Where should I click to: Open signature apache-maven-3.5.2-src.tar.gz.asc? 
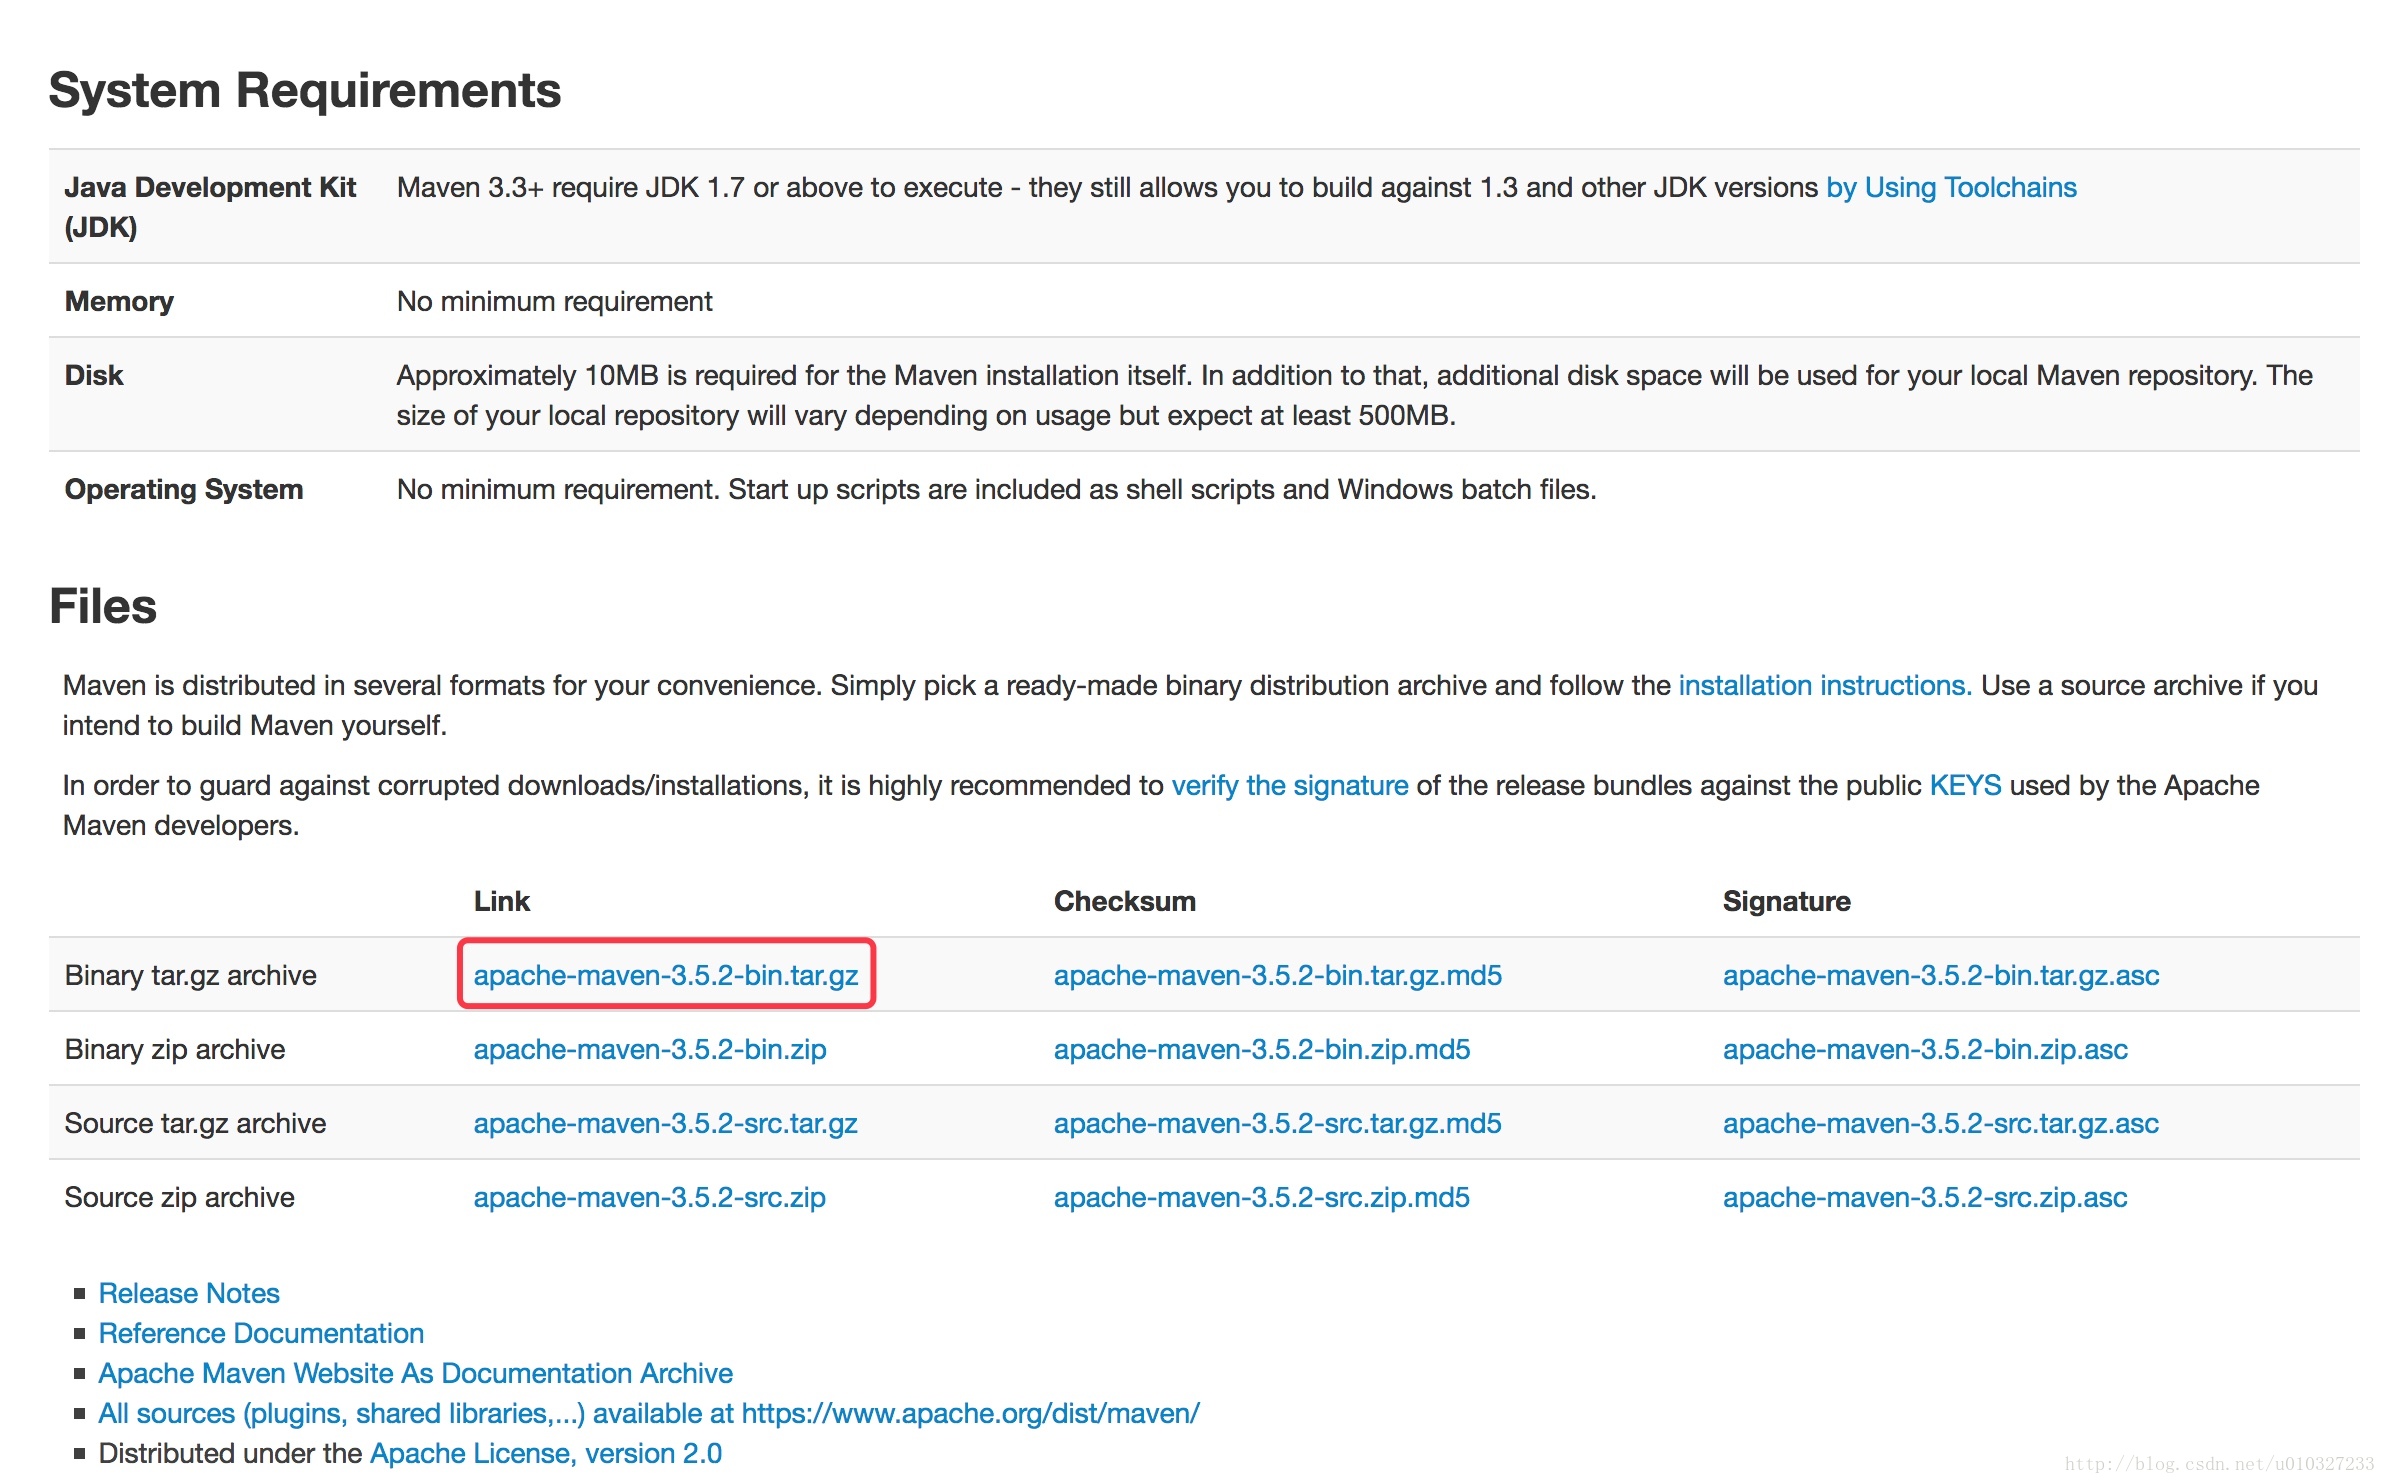tap(1941, 1123)
